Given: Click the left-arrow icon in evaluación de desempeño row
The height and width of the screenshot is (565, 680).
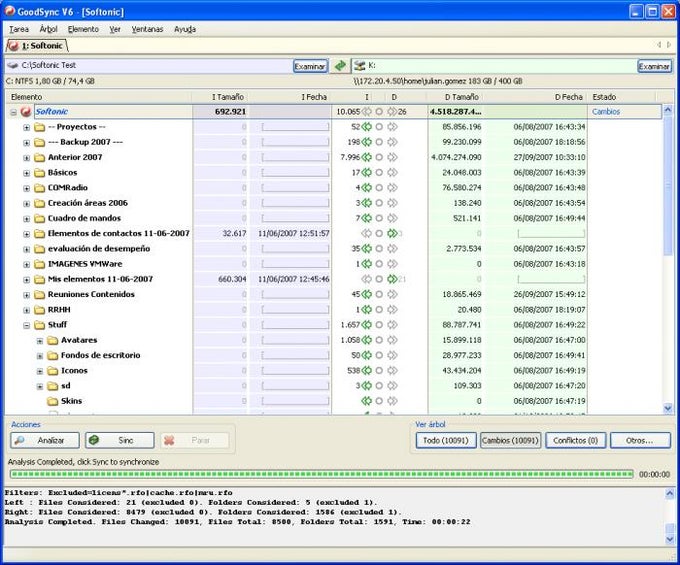Looking at the screenshot, I should click(x=367, y=249).
